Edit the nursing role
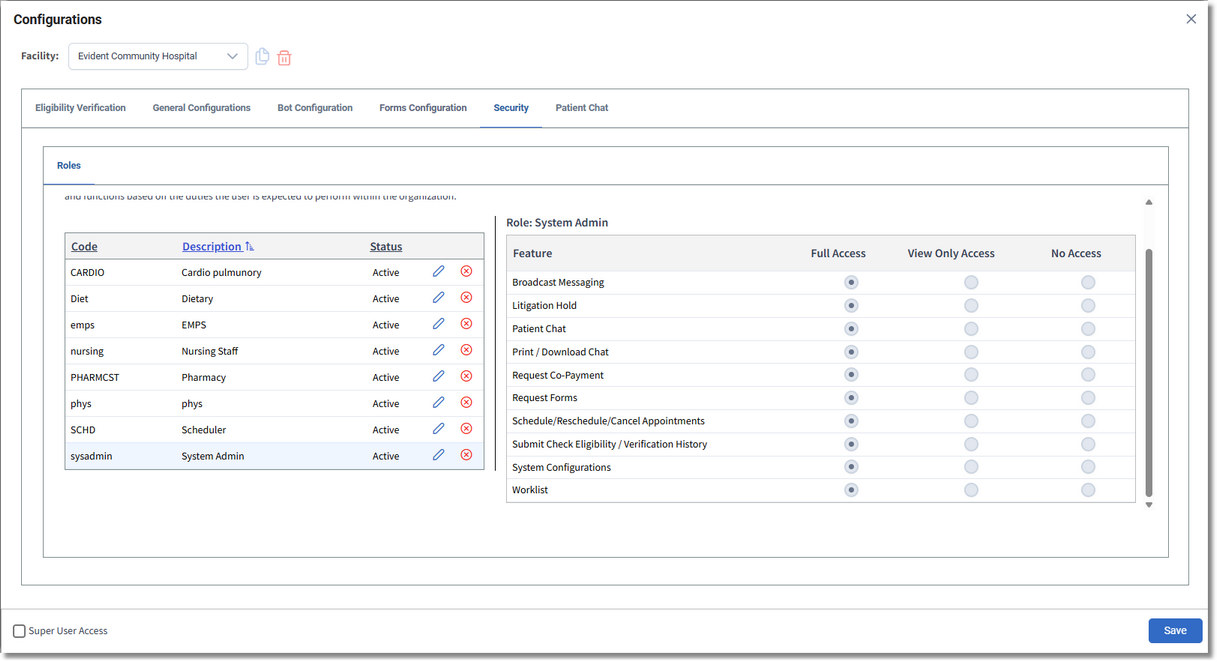Screen dimensions: 1217x662 438,350
